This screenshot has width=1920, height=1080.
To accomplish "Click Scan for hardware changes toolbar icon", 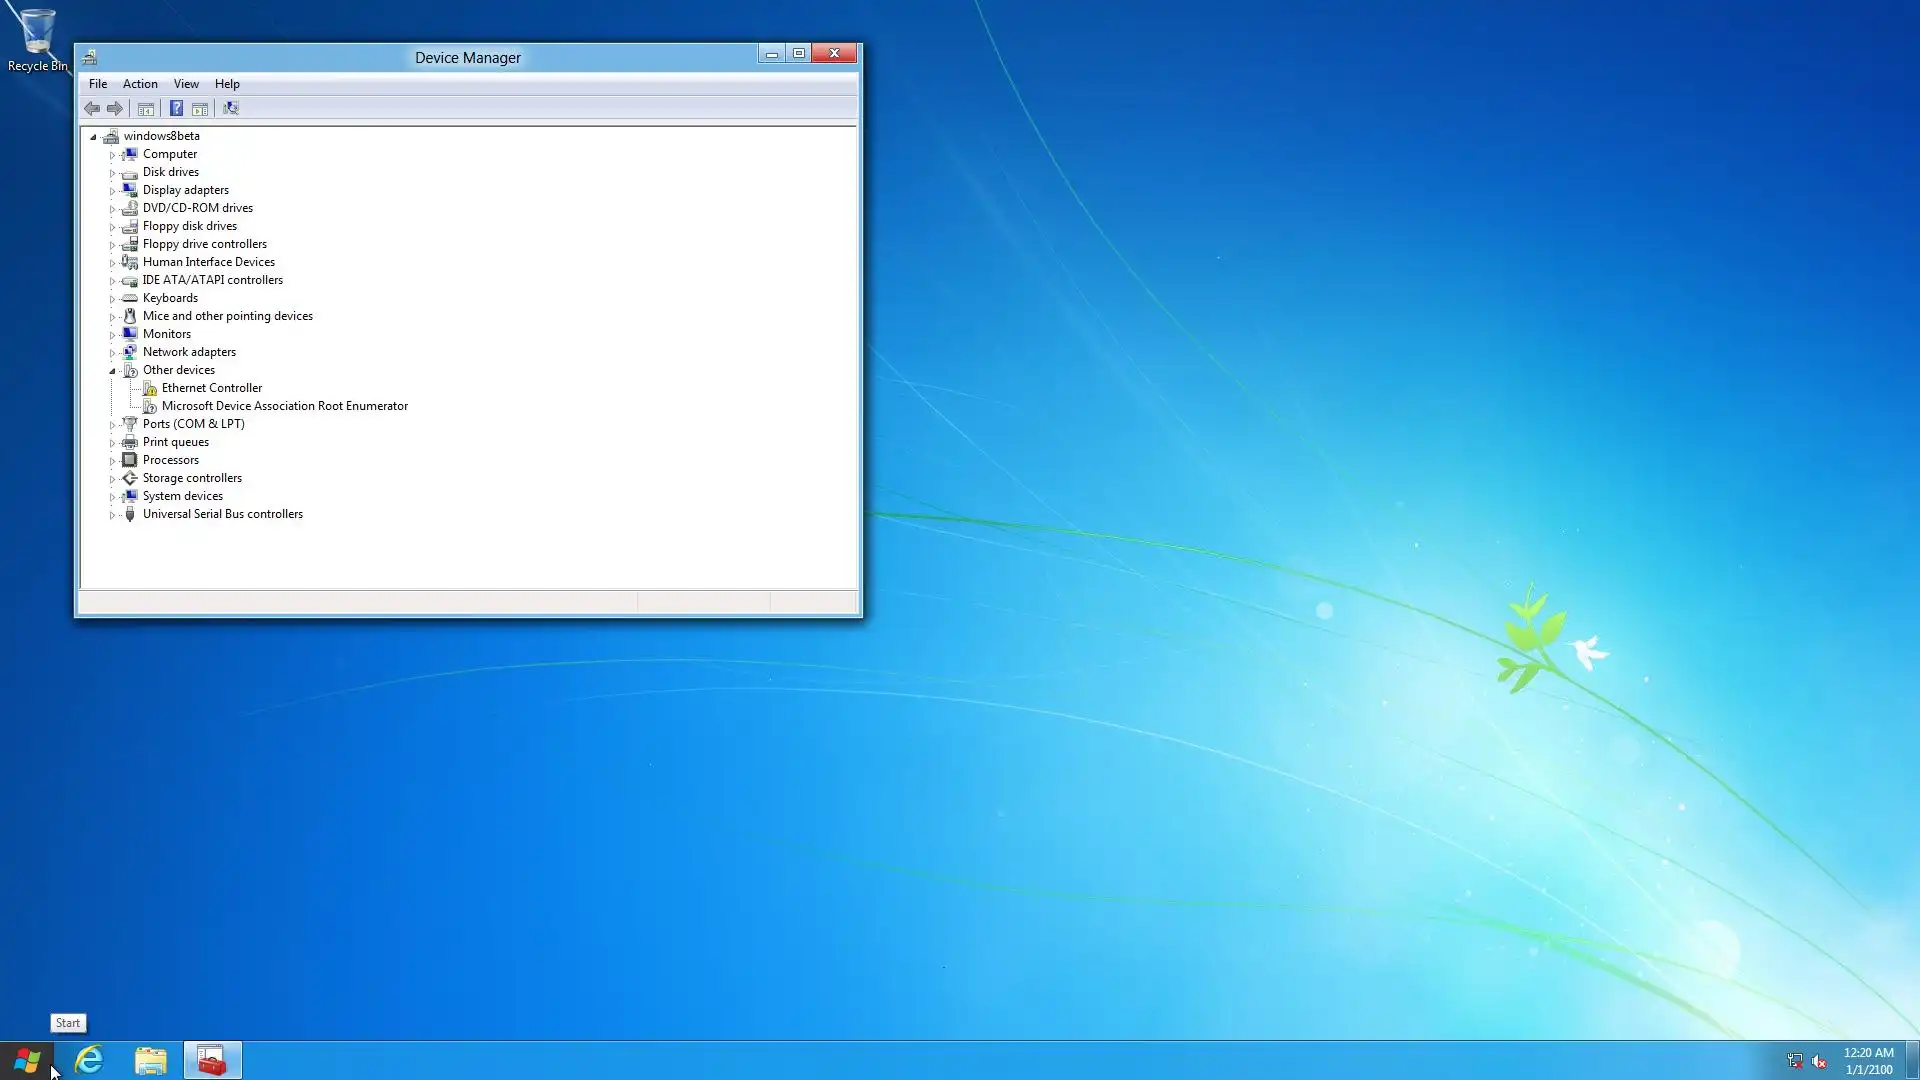I will (231, 109).
